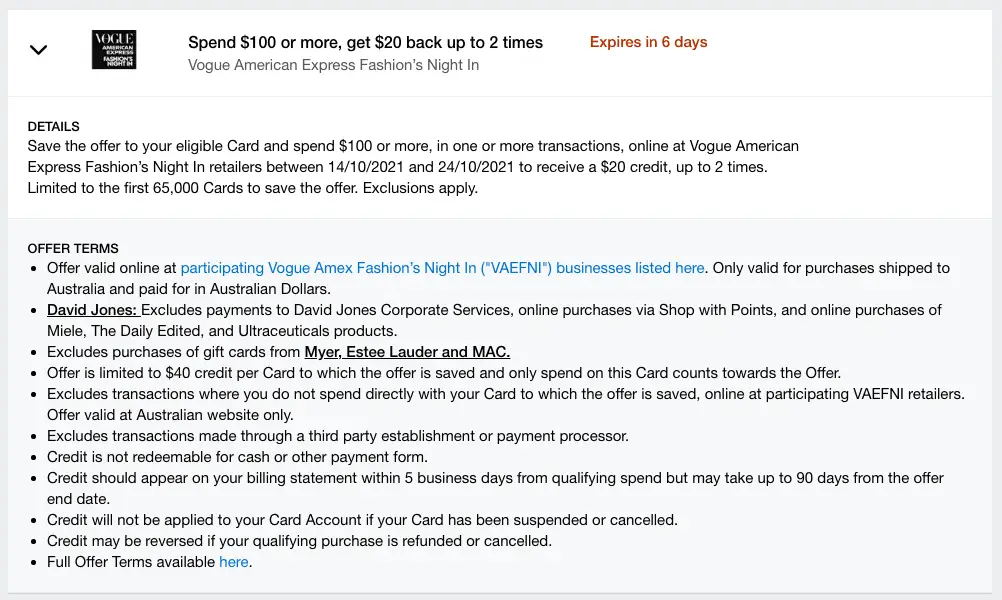
Task: Click the underlined 'David Jones:' text
Action: click(x=93, y=310)
